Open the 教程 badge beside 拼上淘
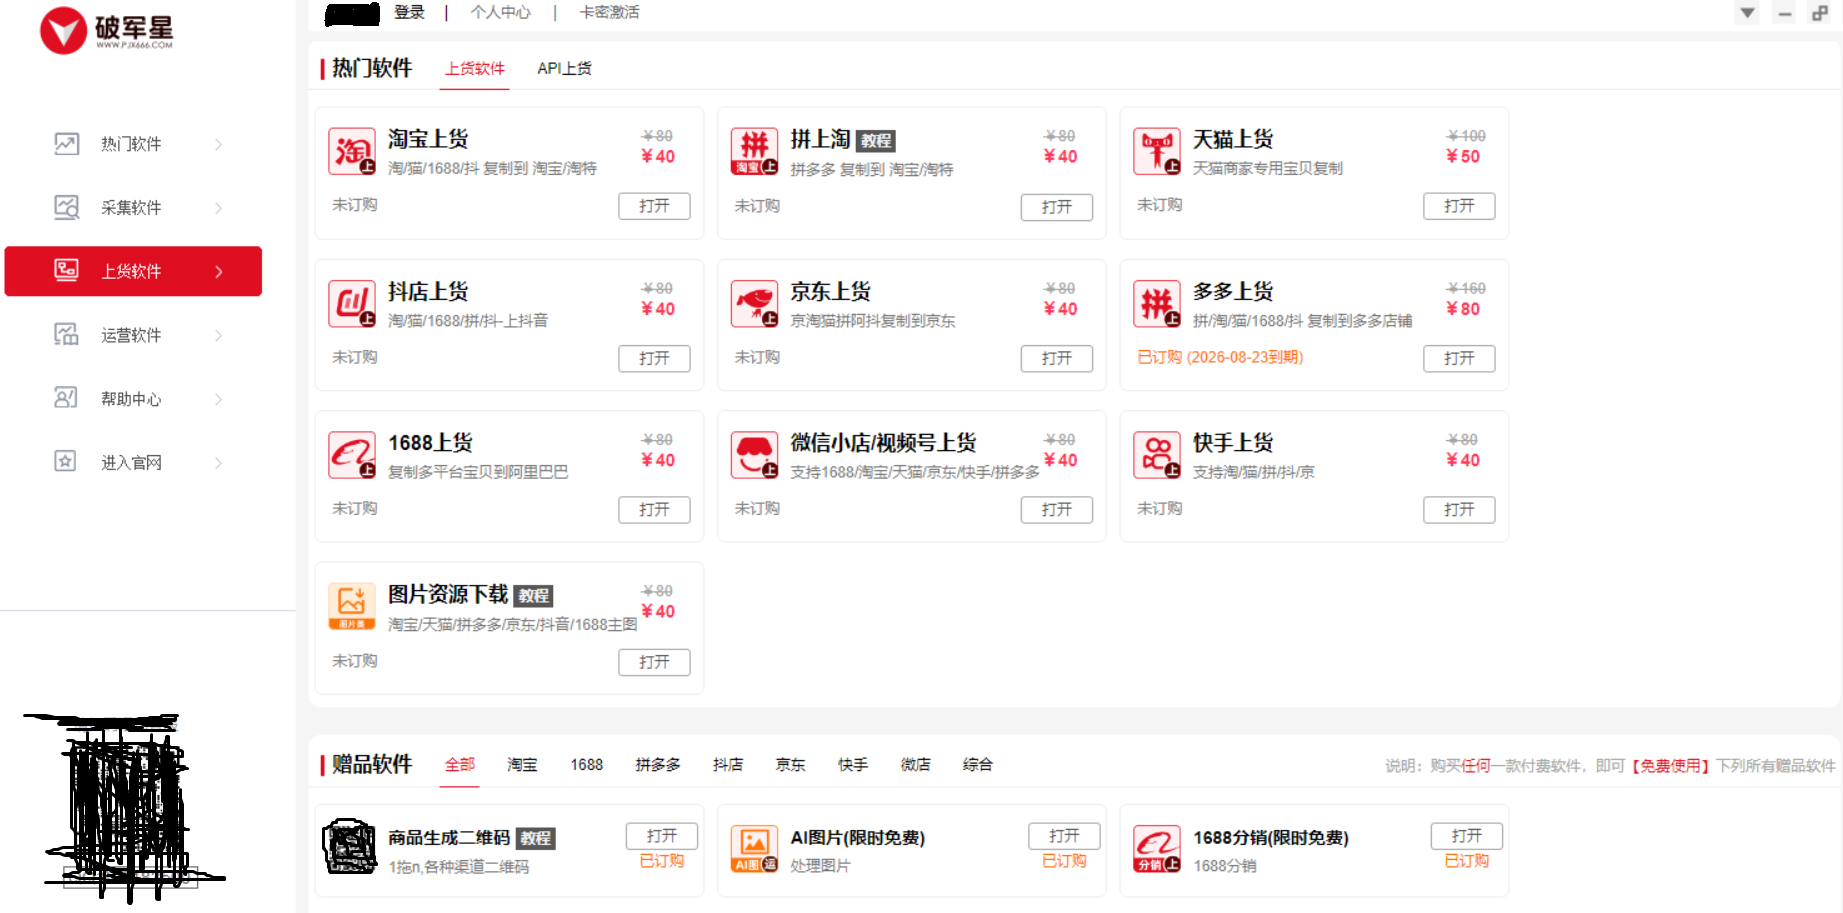This screenshot has width=1843, height=913. tap(876, 141)
